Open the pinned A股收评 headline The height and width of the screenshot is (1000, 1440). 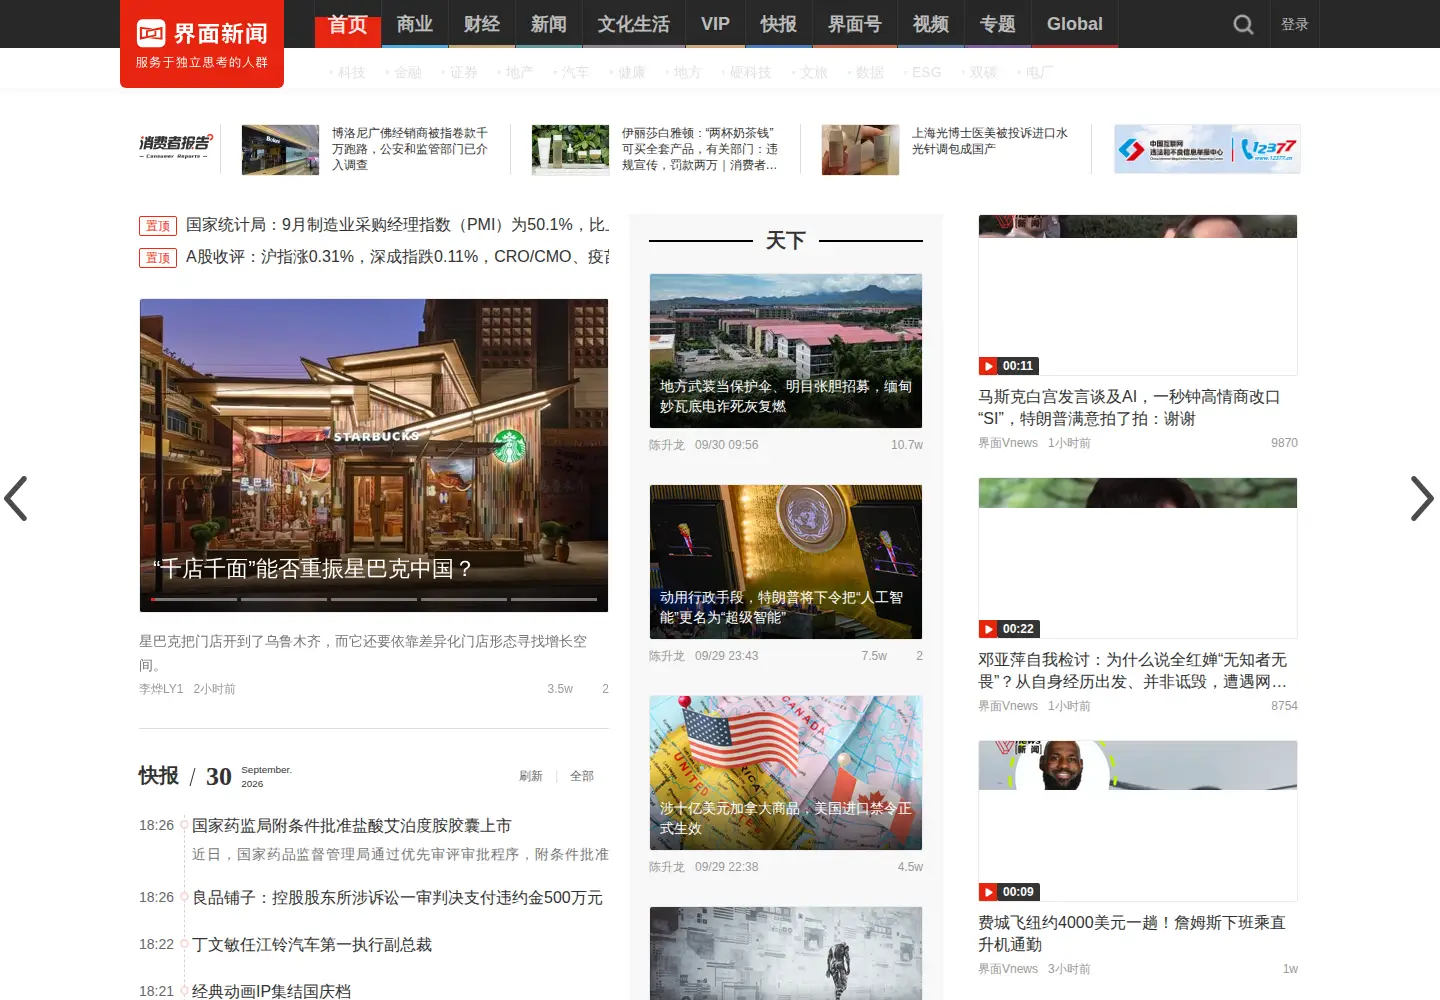[x=397, y=257]
